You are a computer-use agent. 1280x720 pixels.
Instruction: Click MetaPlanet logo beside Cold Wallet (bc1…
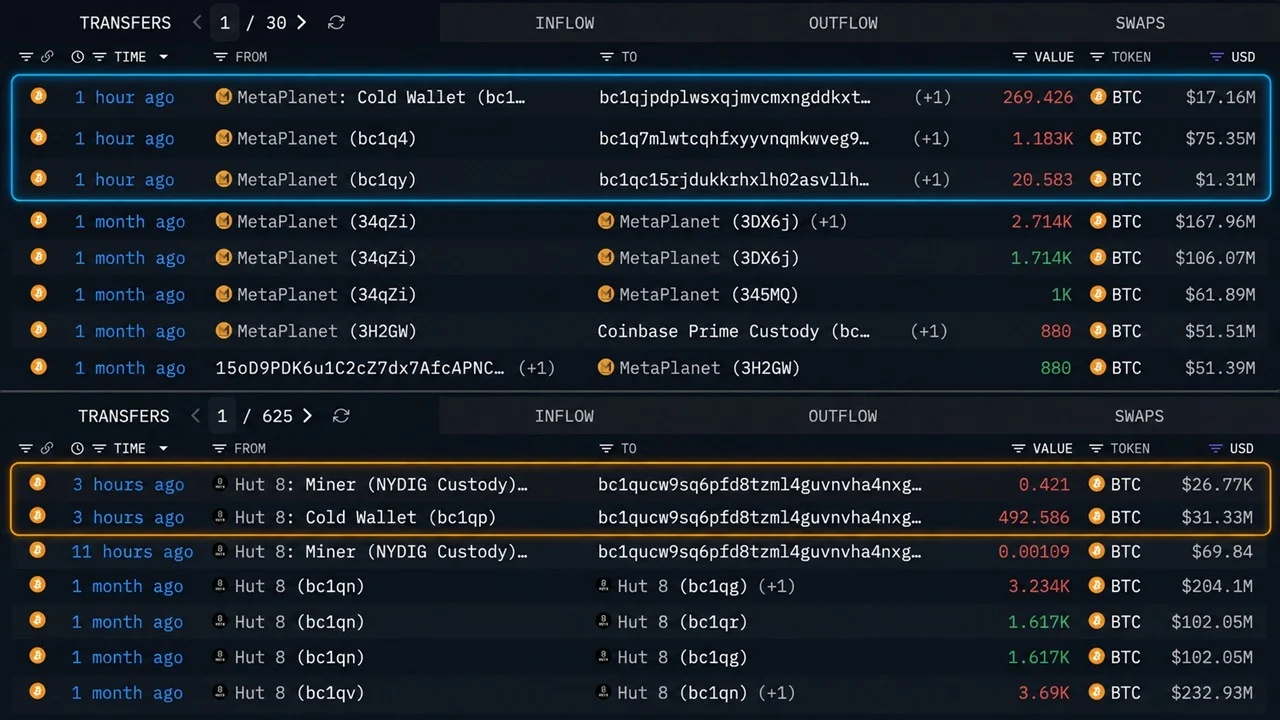click(224, 97)
